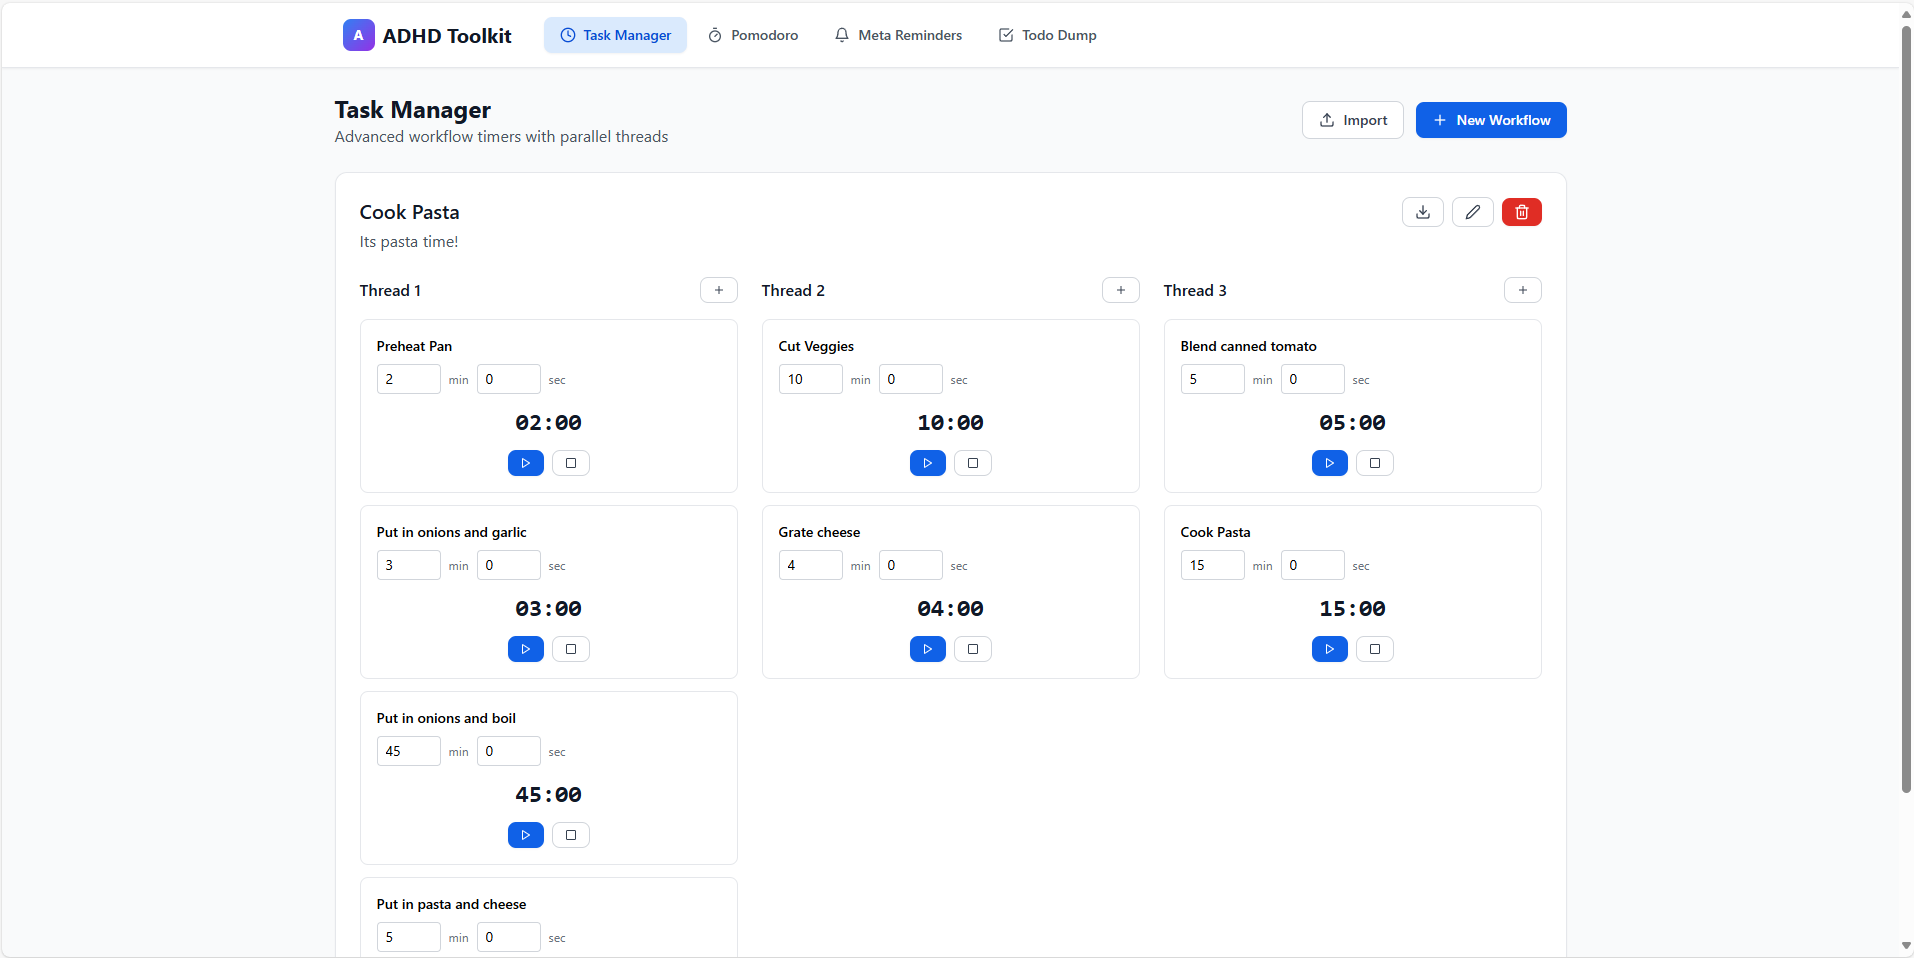Focus the Preheat Pan seconds field
The image size is (1914, 958).
(x=509, y=379)
